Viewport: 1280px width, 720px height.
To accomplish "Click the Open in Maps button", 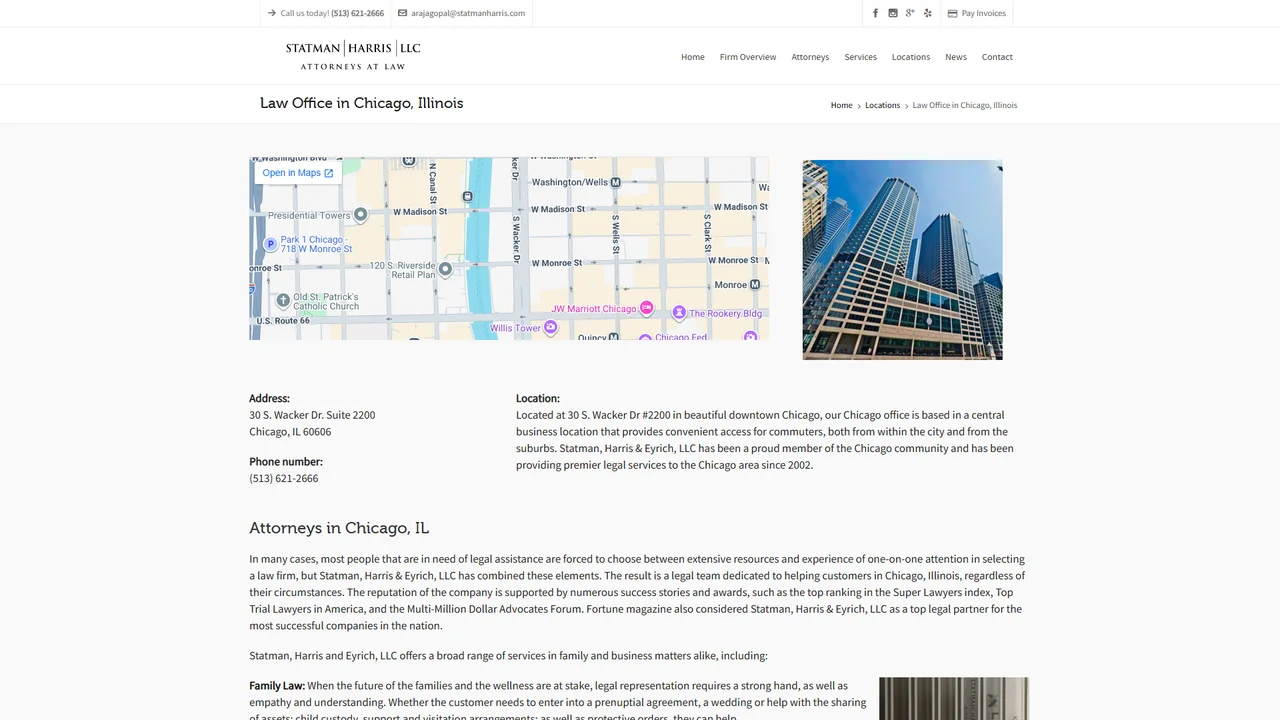I will point(298,173).
